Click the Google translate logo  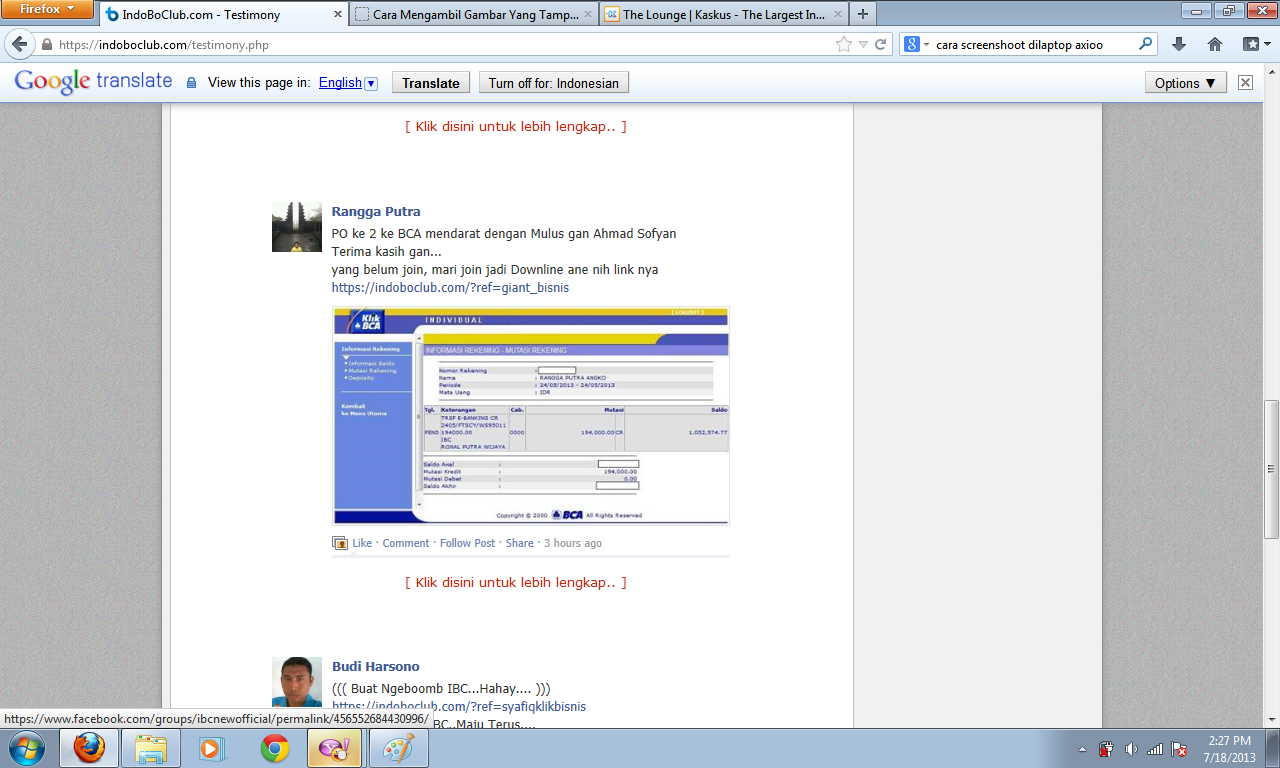click(x=93, y=82)
